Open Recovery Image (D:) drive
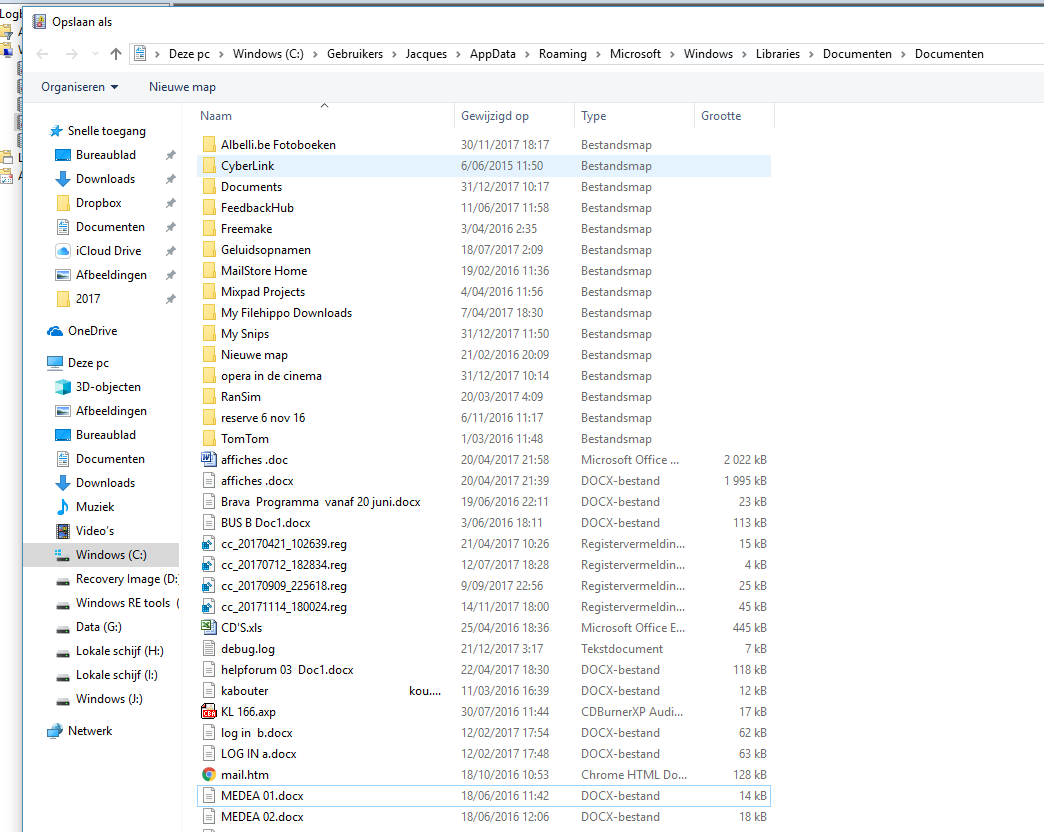The height and width of the screenshot is (832, 1044). click(117, 579)
